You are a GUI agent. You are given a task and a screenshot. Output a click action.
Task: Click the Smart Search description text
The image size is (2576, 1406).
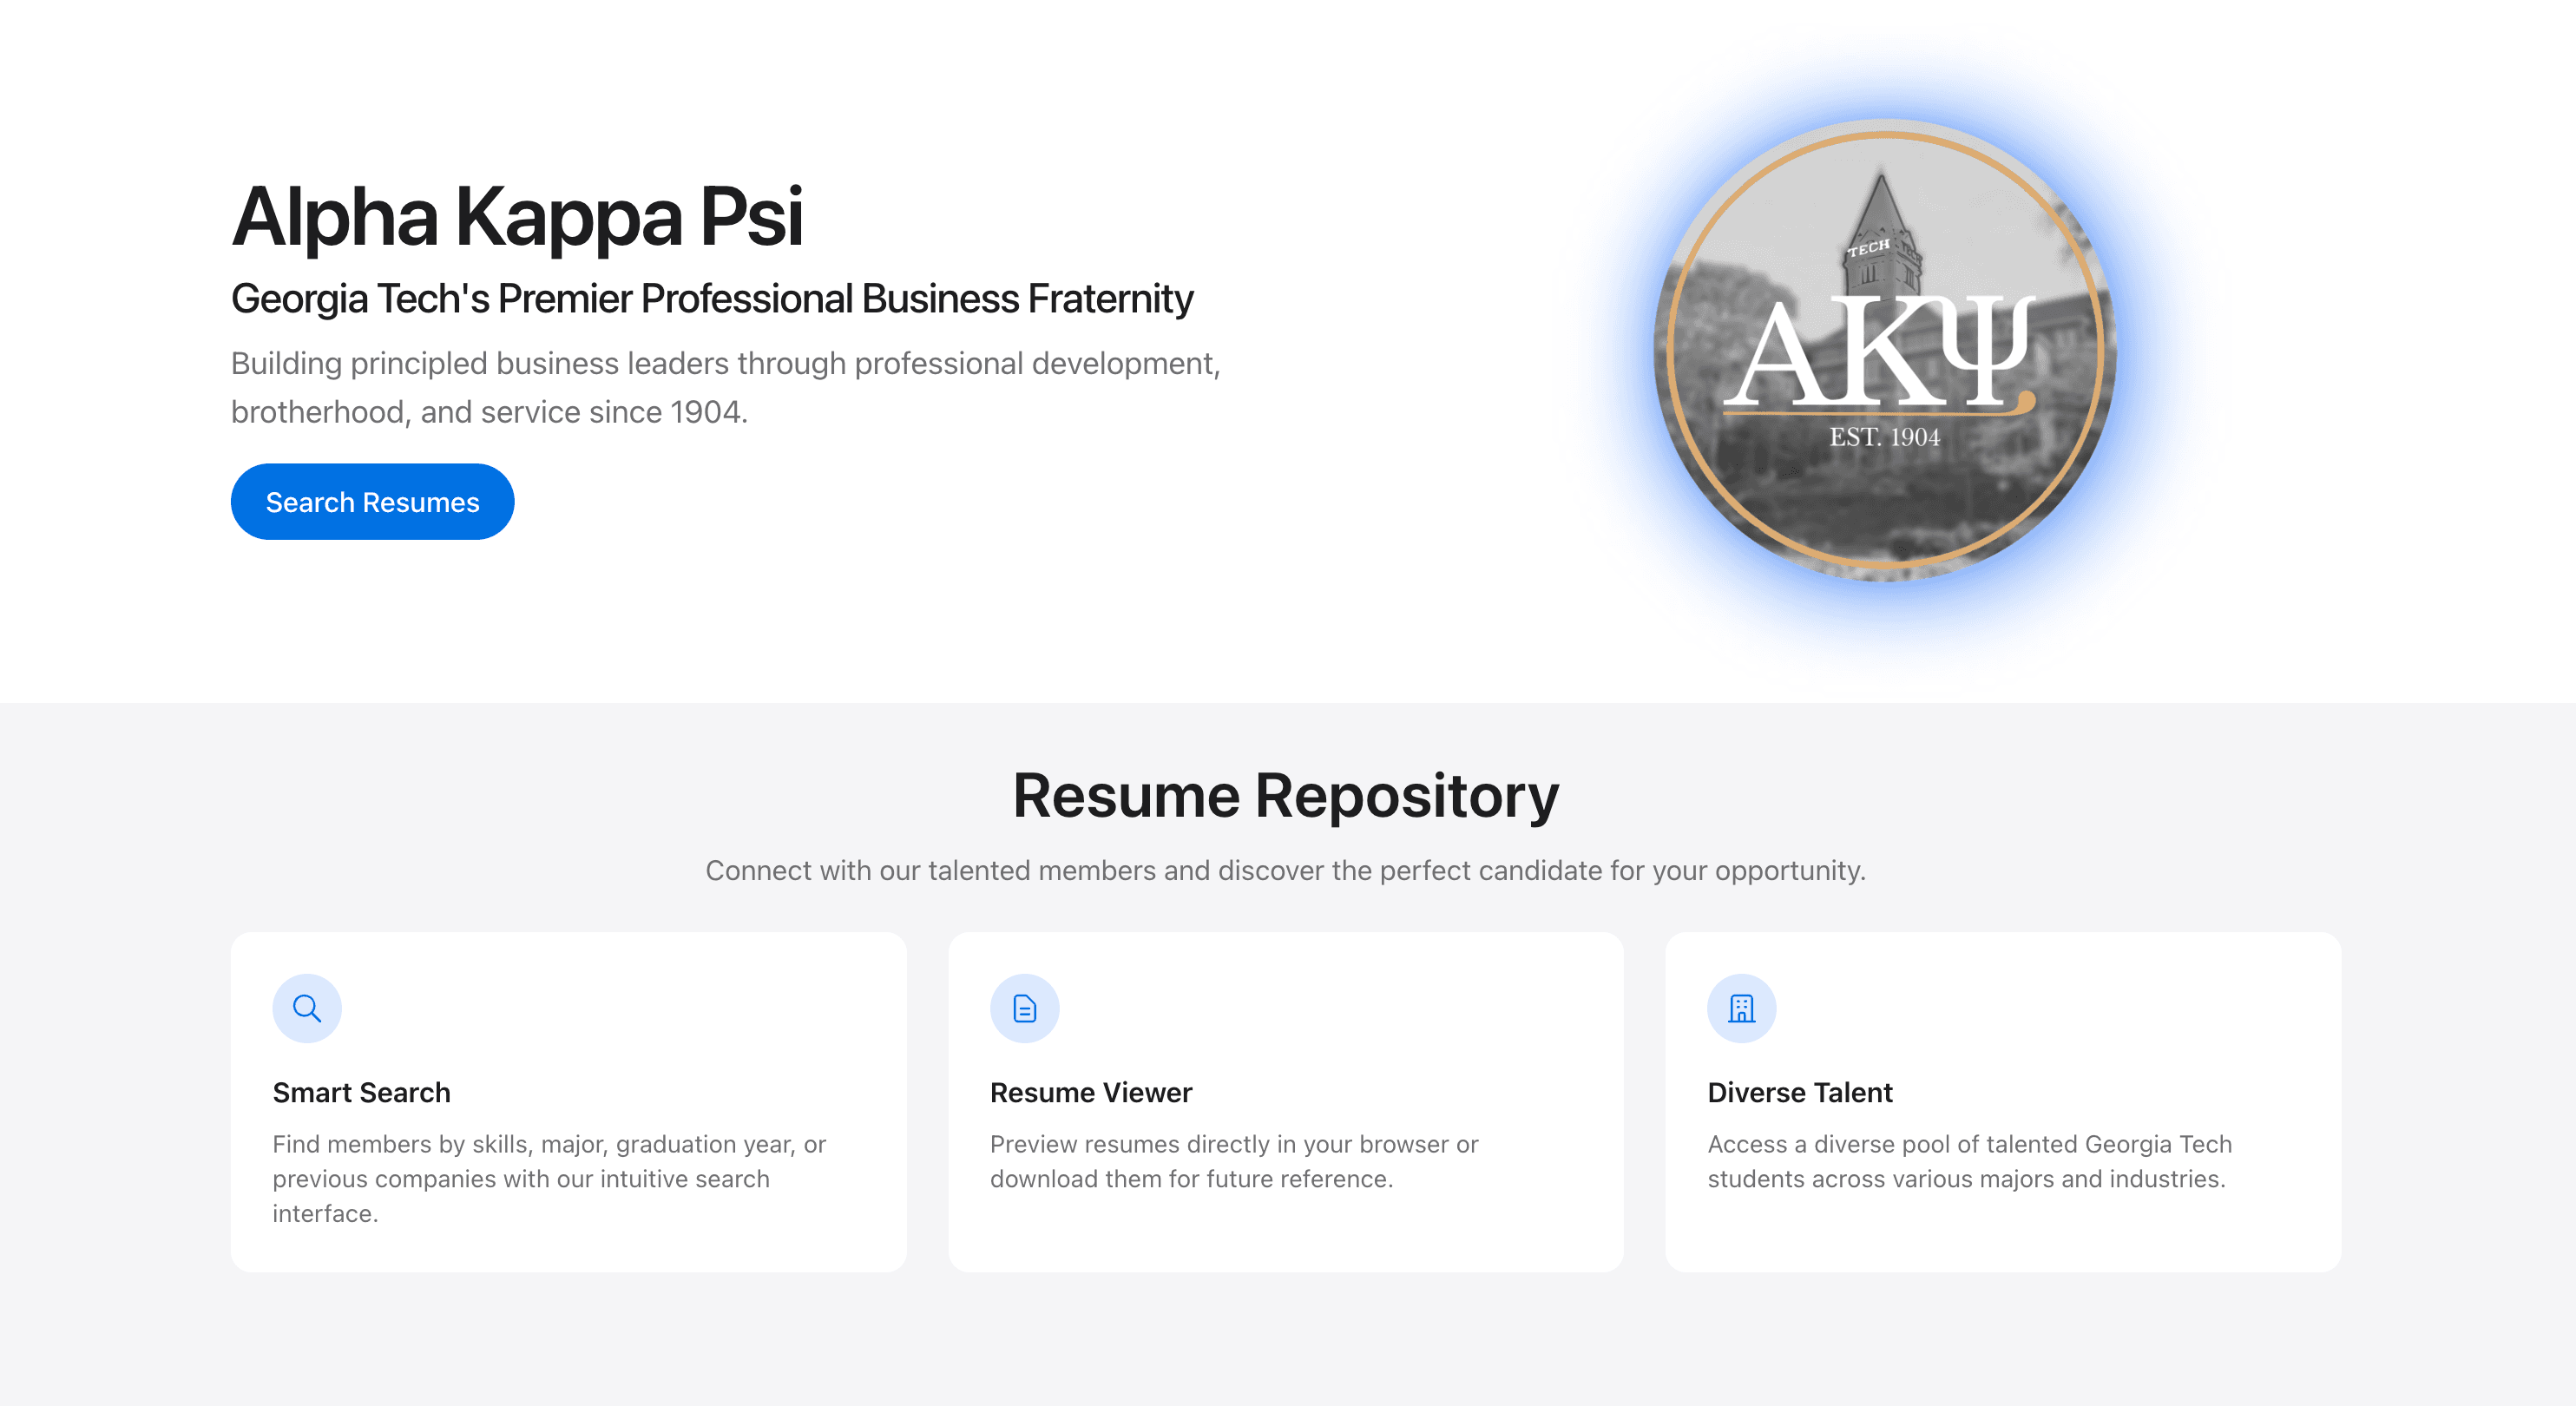[549, 1178]
